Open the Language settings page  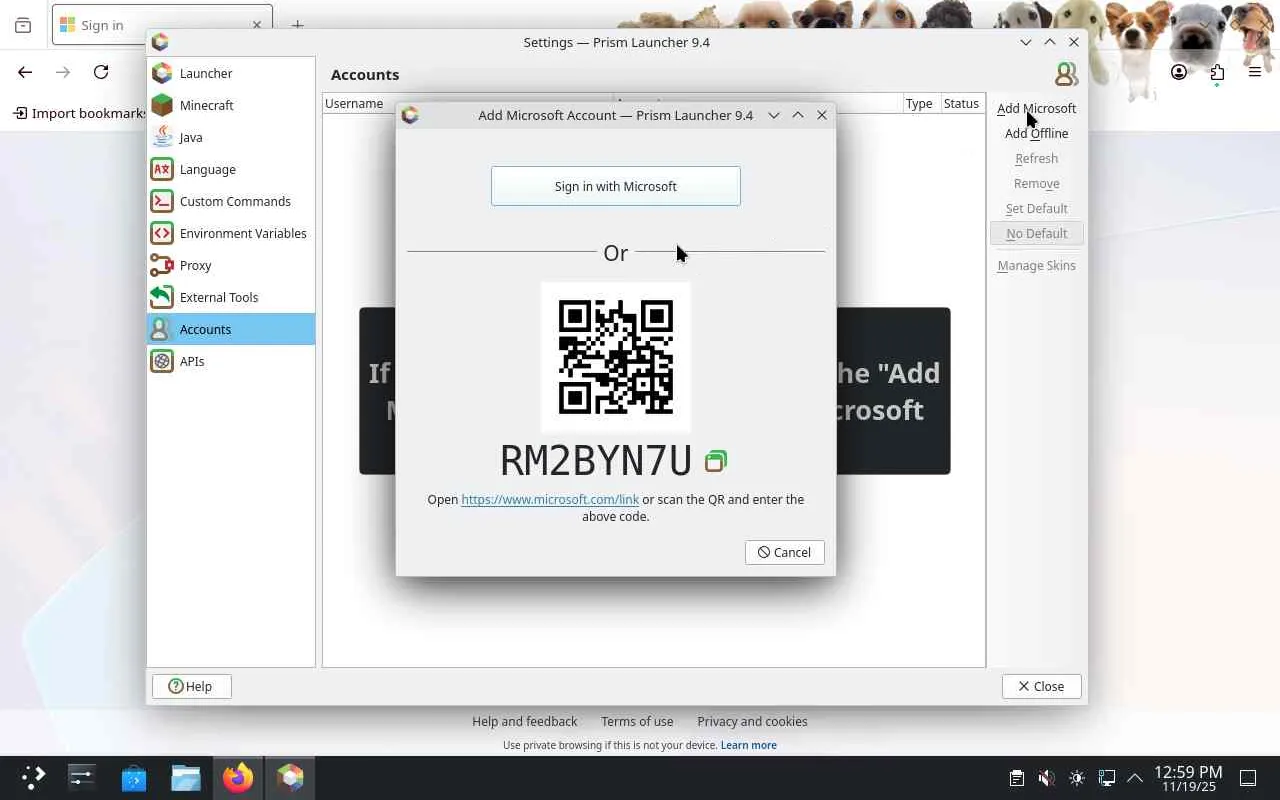click(231, 169)
